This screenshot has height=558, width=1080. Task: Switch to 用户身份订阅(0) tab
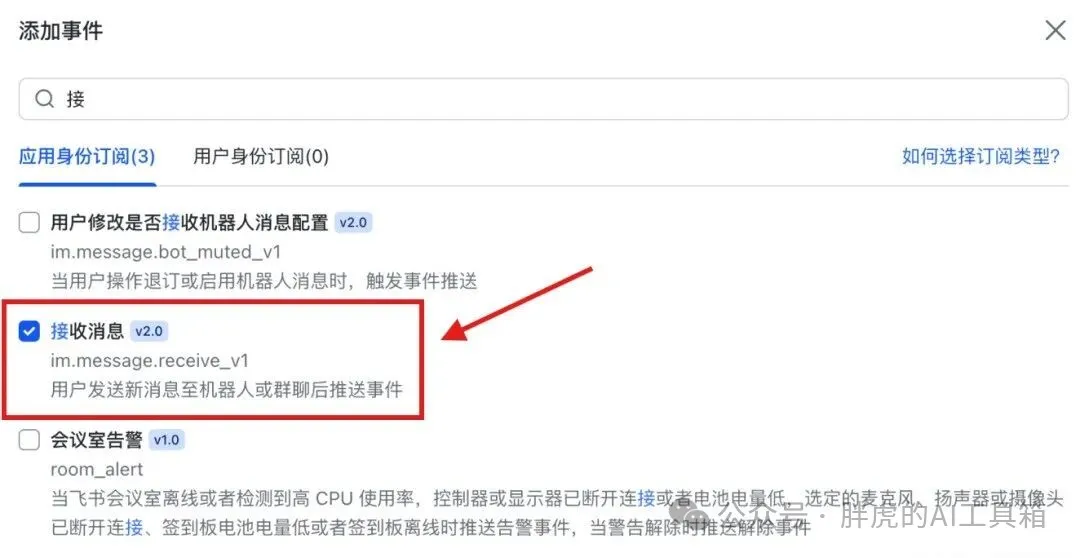(x=261, y=156)
